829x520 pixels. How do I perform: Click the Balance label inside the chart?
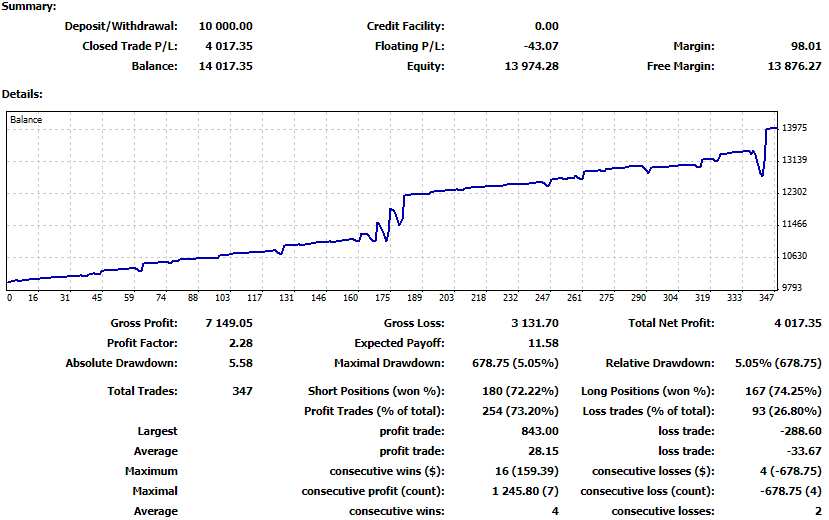tap(26, 119)
